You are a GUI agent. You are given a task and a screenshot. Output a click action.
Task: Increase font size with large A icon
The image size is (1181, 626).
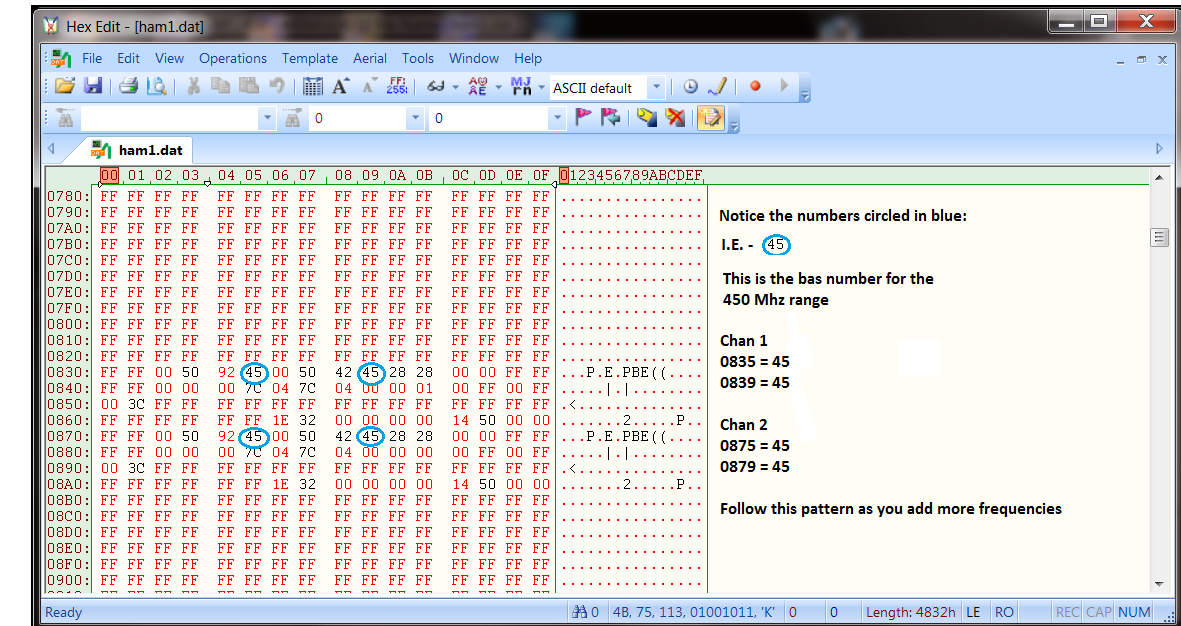(x=341, y=87)
